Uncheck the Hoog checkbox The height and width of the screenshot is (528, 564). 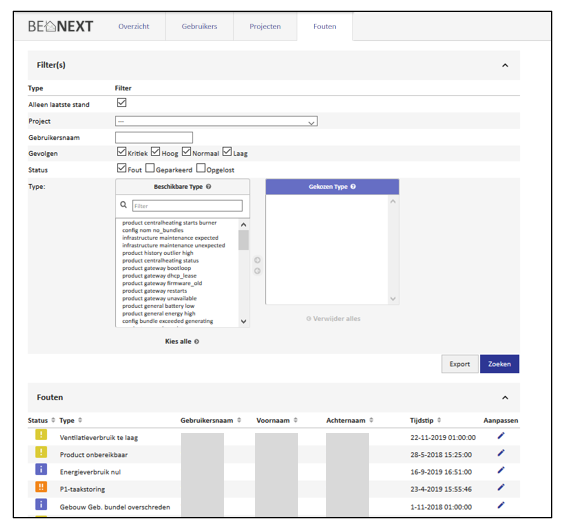click(x=155, y=151)
